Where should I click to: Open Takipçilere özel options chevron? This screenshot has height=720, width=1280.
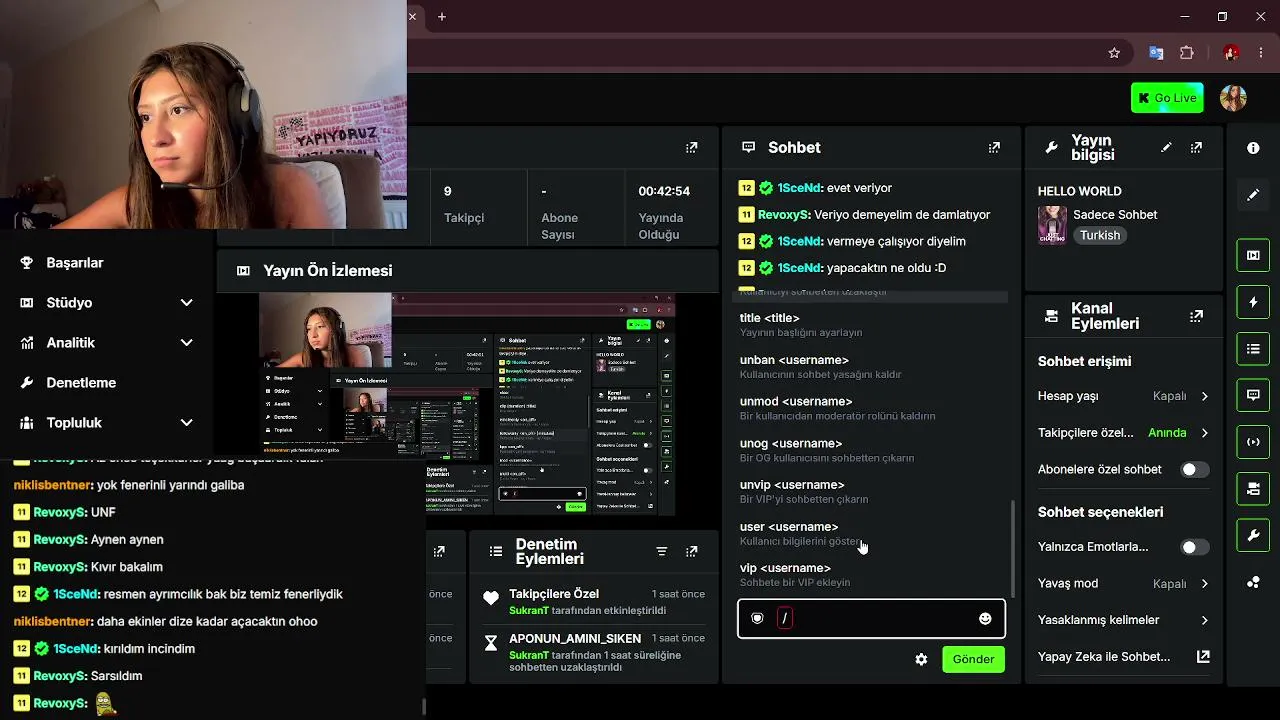tap(1204, 433)
